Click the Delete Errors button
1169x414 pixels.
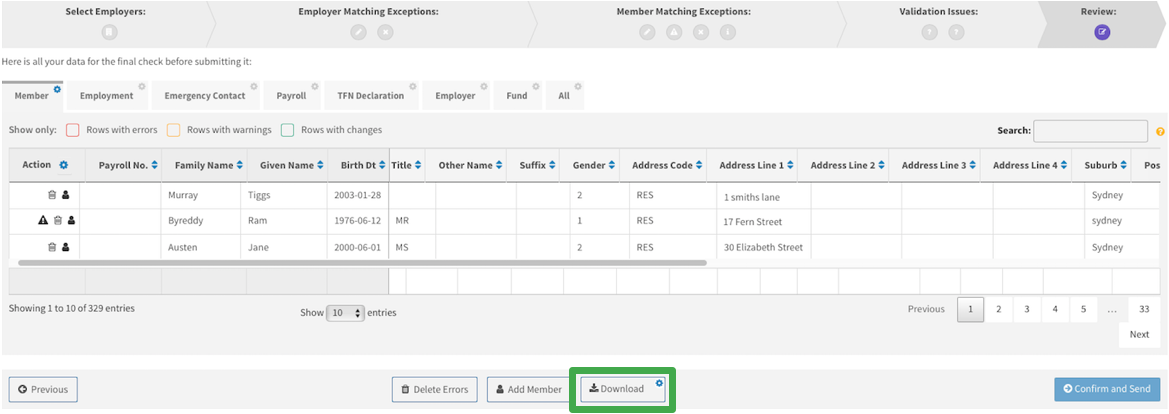pos(435,389)
